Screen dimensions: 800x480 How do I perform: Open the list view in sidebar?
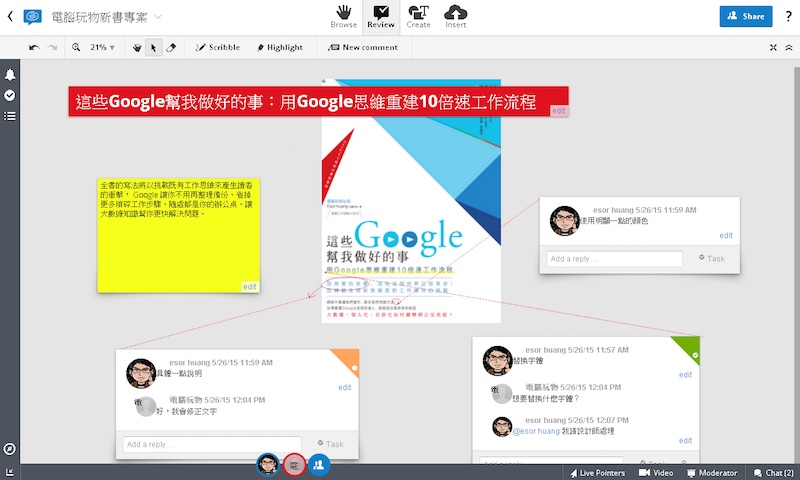click(x=10, y=116)
